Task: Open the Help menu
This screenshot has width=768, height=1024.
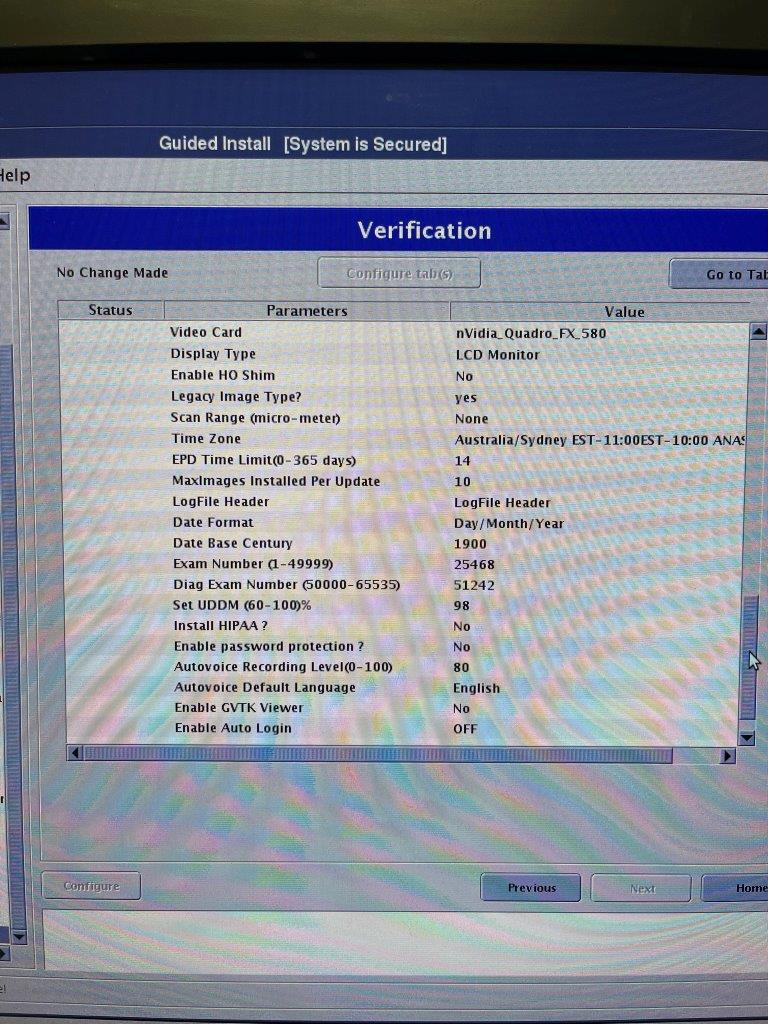Action: tap(14, 176)
